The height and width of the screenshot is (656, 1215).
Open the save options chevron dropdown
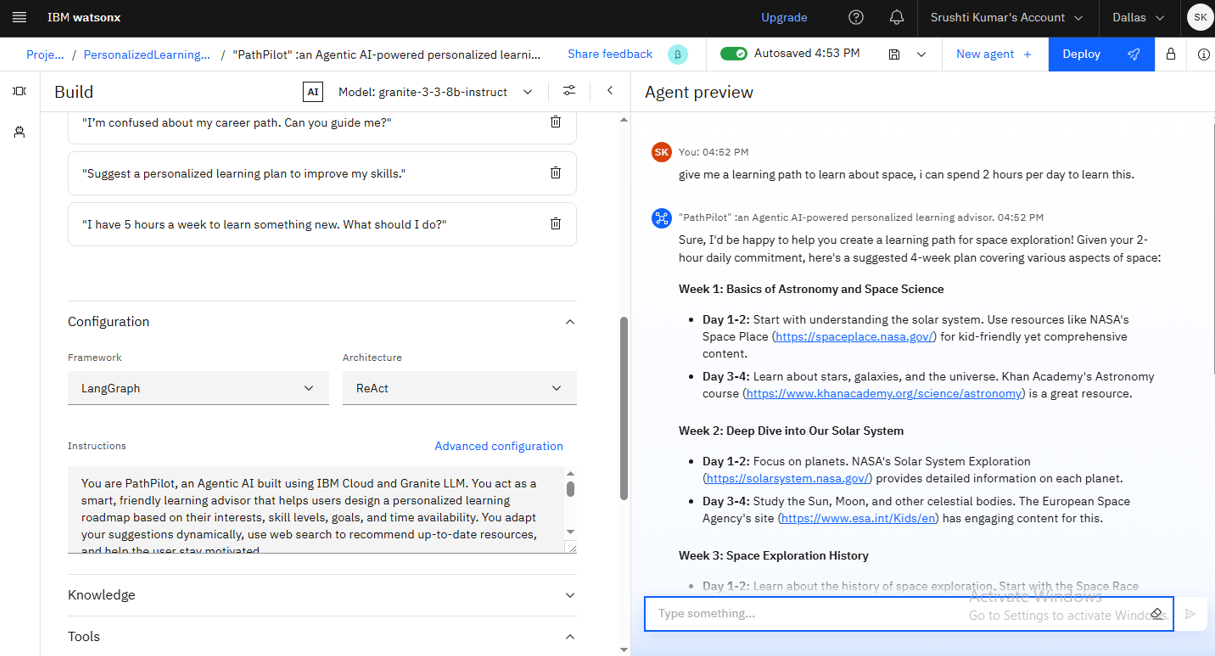pos(921,54)
